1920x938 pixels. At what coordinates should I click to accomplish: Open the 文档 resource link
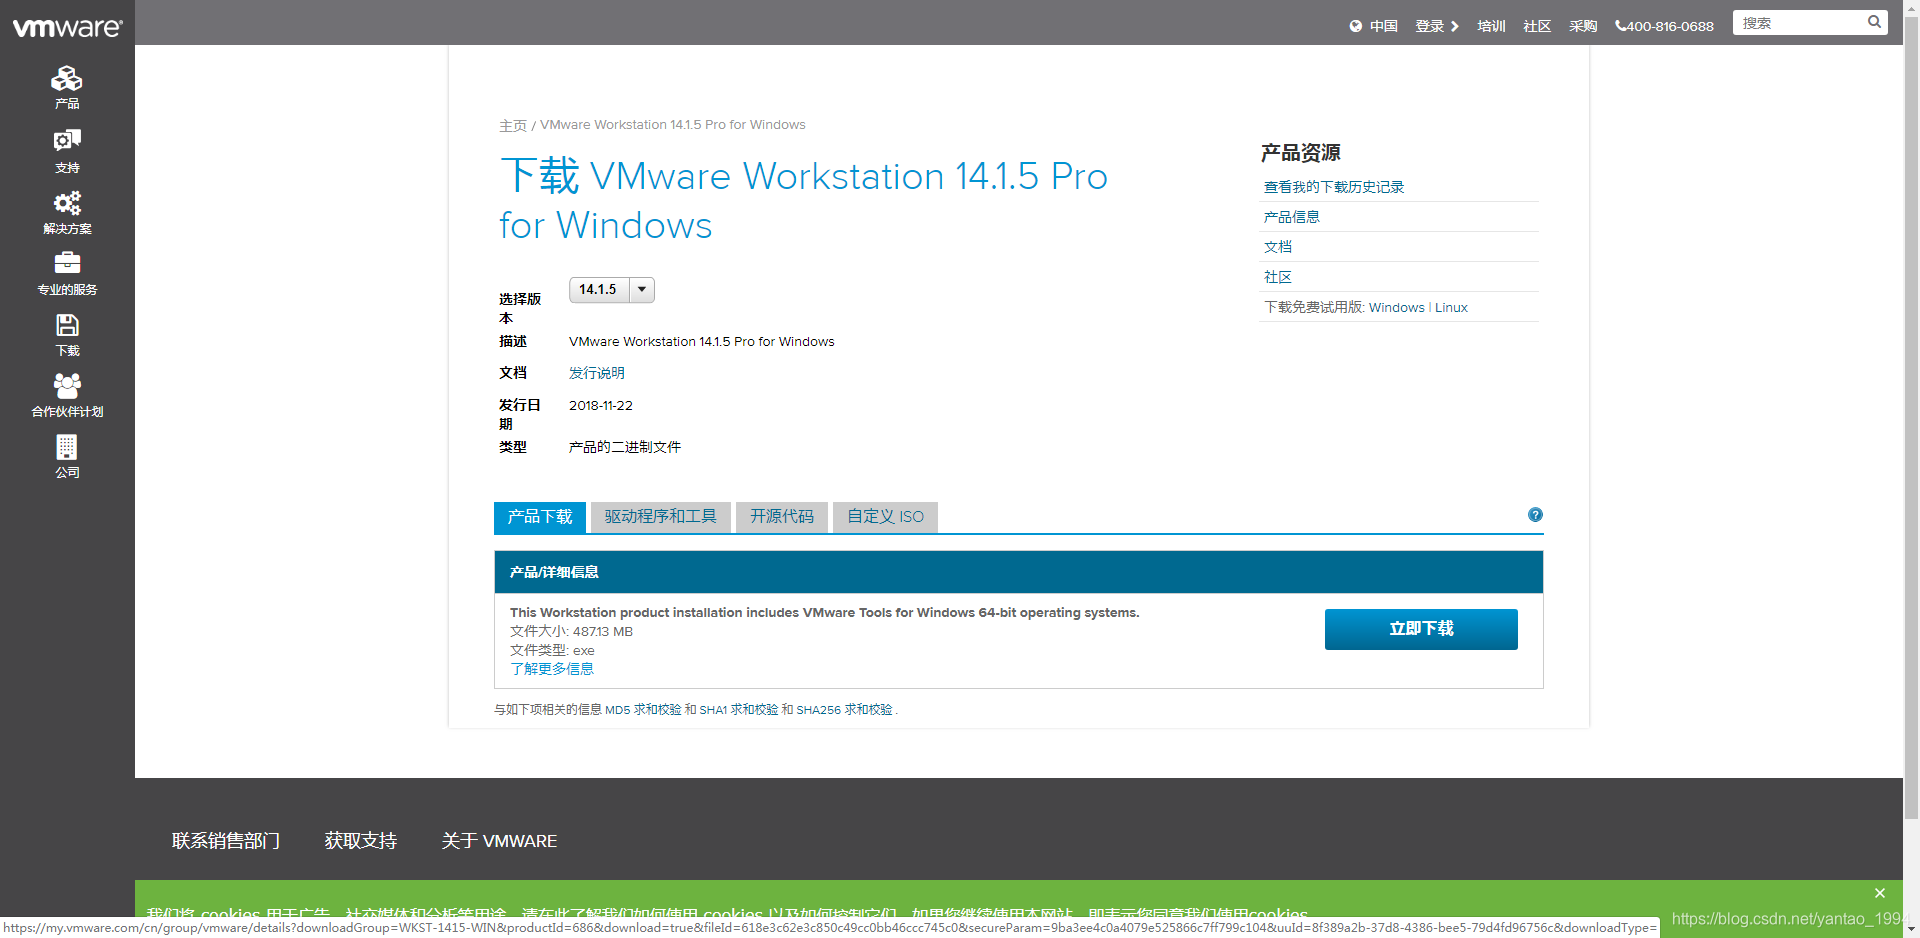pos(1278,247)
